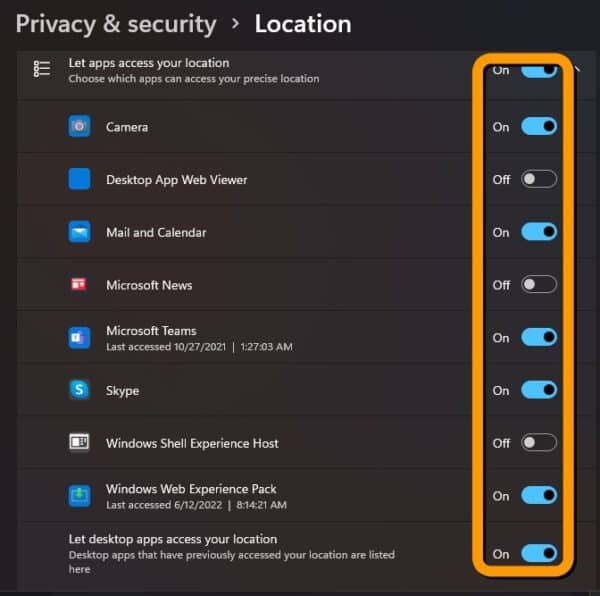Click the Windows Shell Experience Host icon
The width and height of the screenshot is (600, 596).
coord(79,443)
